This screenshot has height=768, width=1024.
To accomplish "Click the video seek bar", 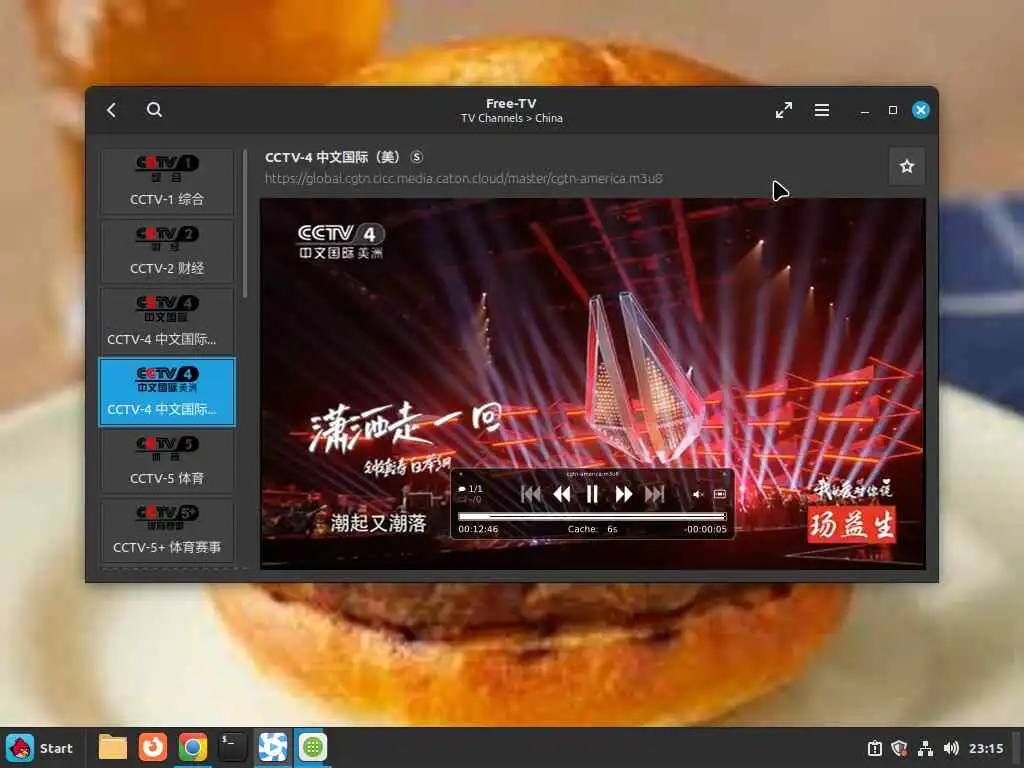I will pyautogui.click(x=592, y=517).
